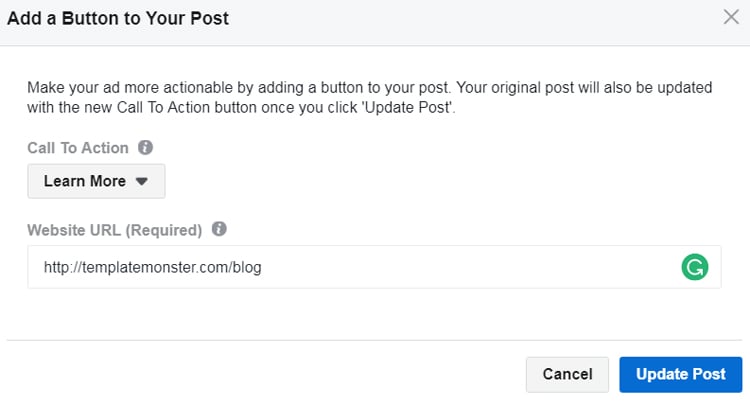This screenshot has height=405, width=750.
Task: Click the 'Website URL (Required)' label
Action: click(x=115, y=230)
